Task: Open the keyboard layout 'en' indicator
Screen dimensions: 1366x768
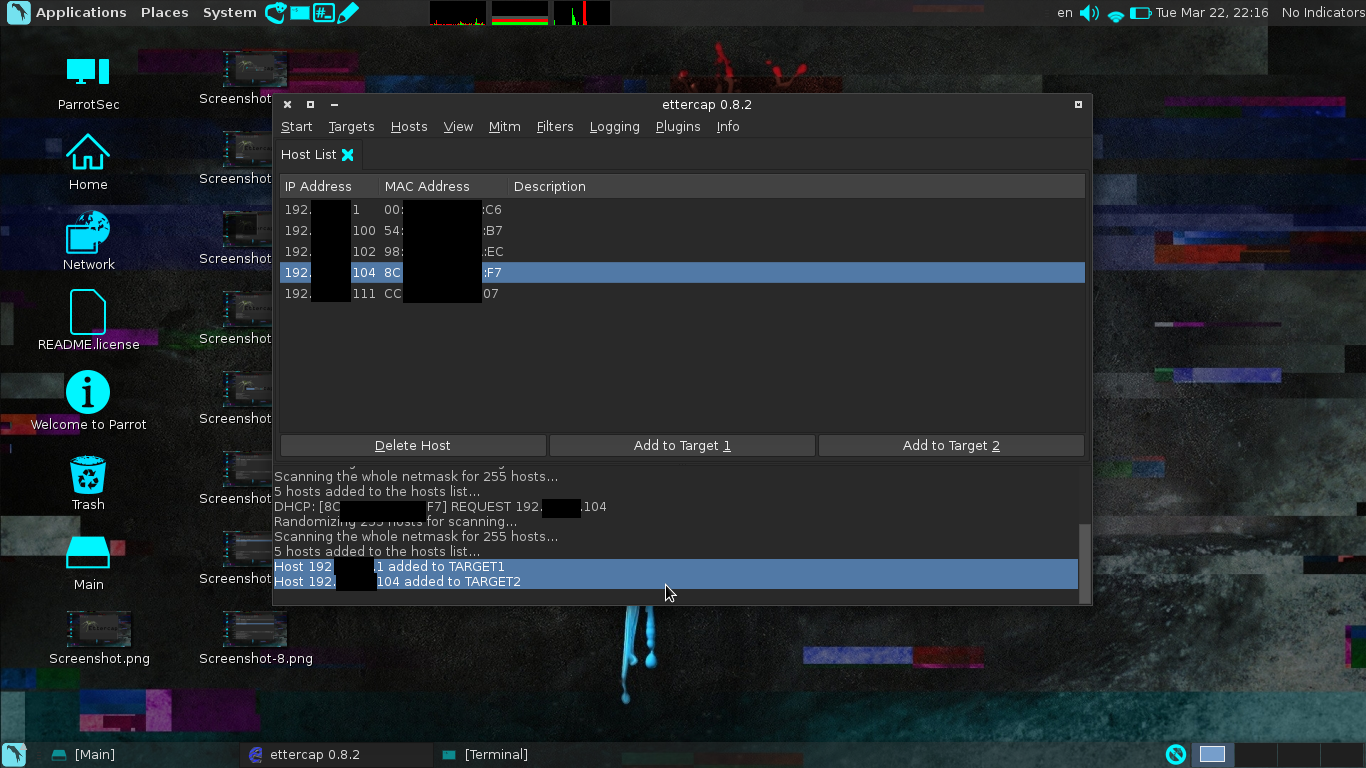Action: pos(1065,13)
